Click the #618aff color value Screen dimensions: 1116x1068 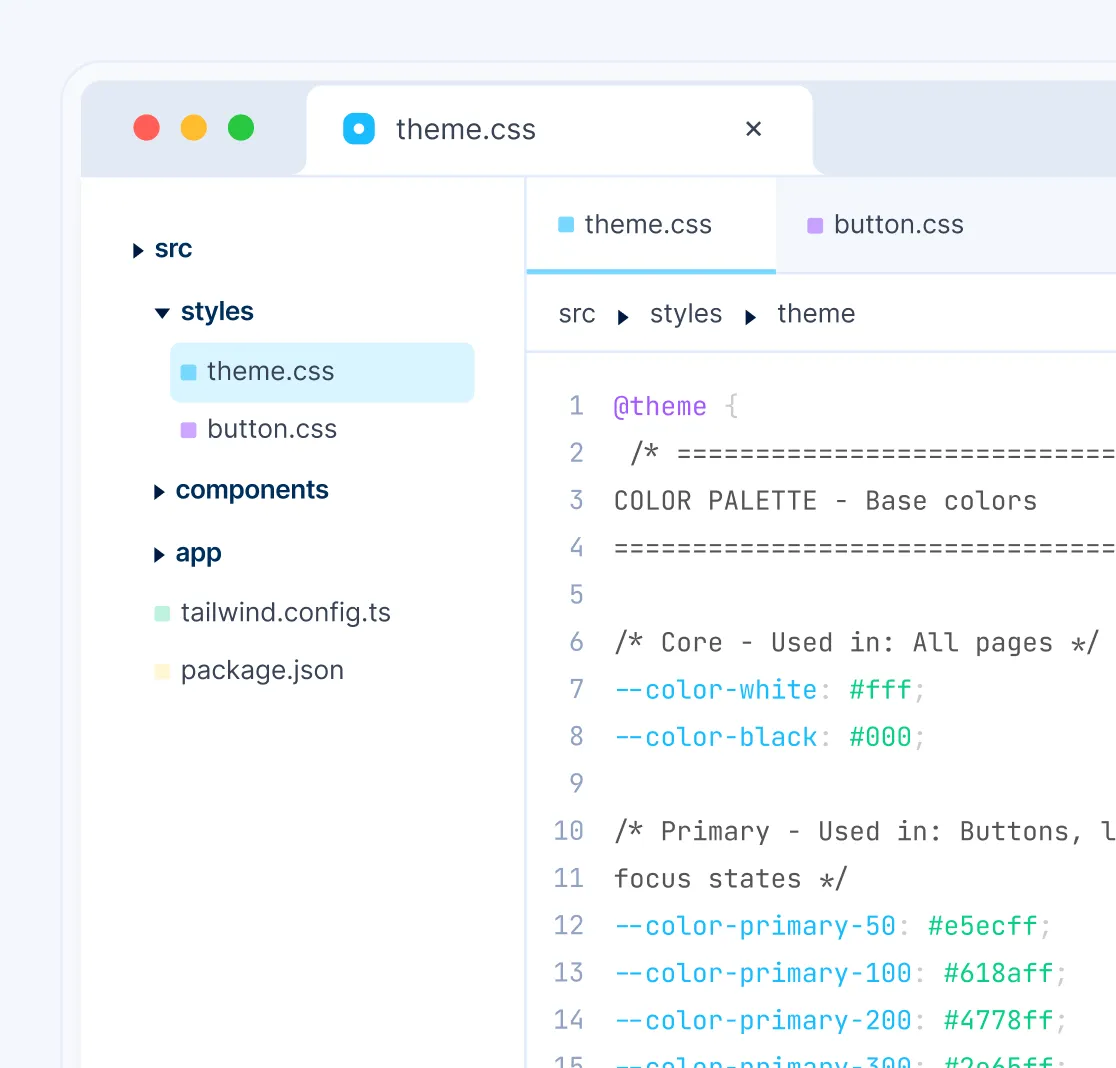coord(999,973)
